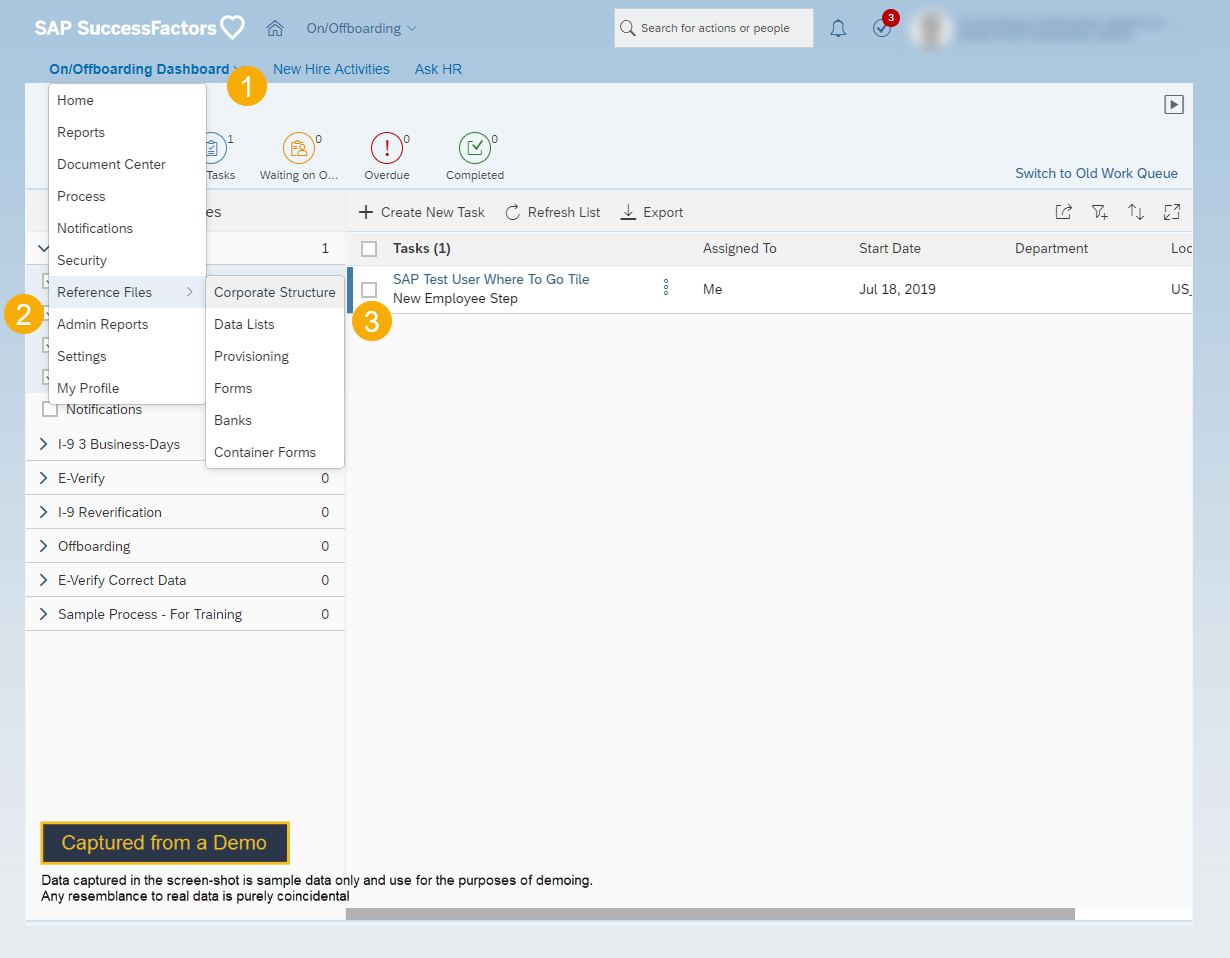
Task: Open the On/Offboarding Dashboard tab
Action: [x=139, y=69]
